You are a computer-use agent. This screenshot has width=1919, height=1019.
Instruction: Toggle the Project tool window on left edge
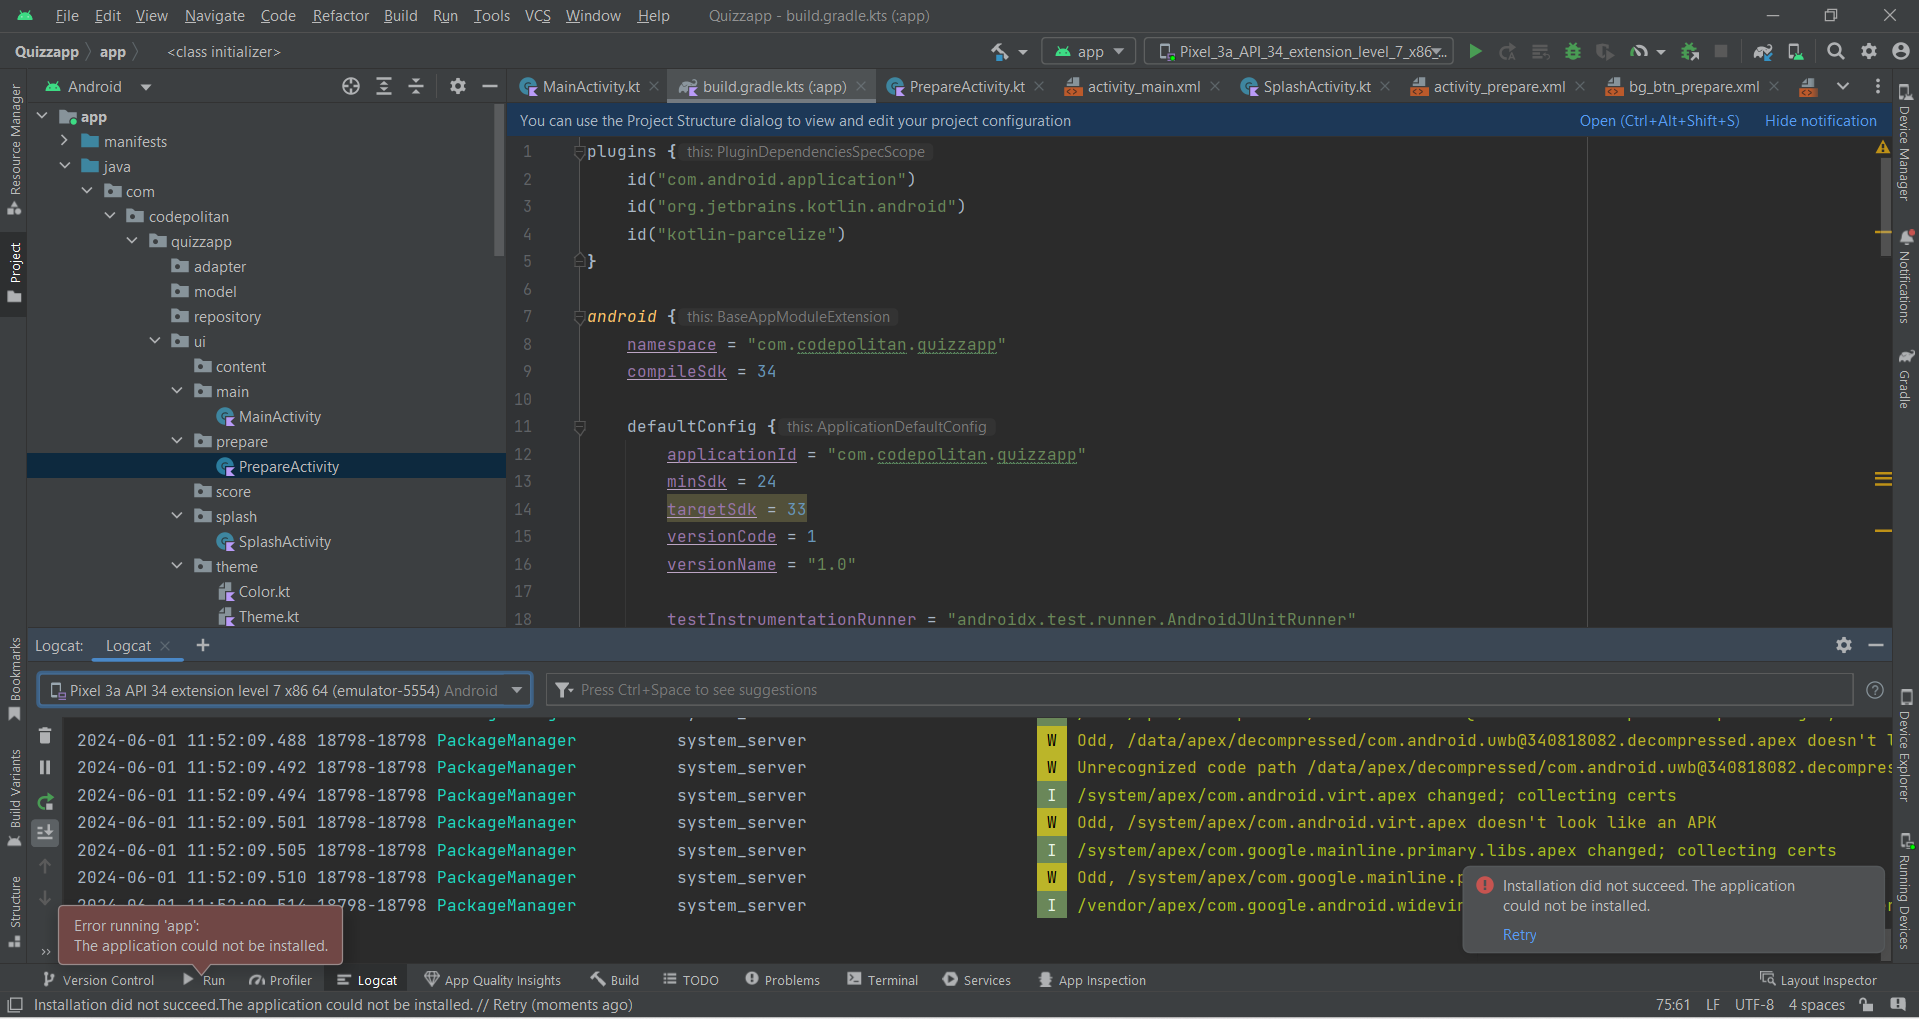coord(14,272)
